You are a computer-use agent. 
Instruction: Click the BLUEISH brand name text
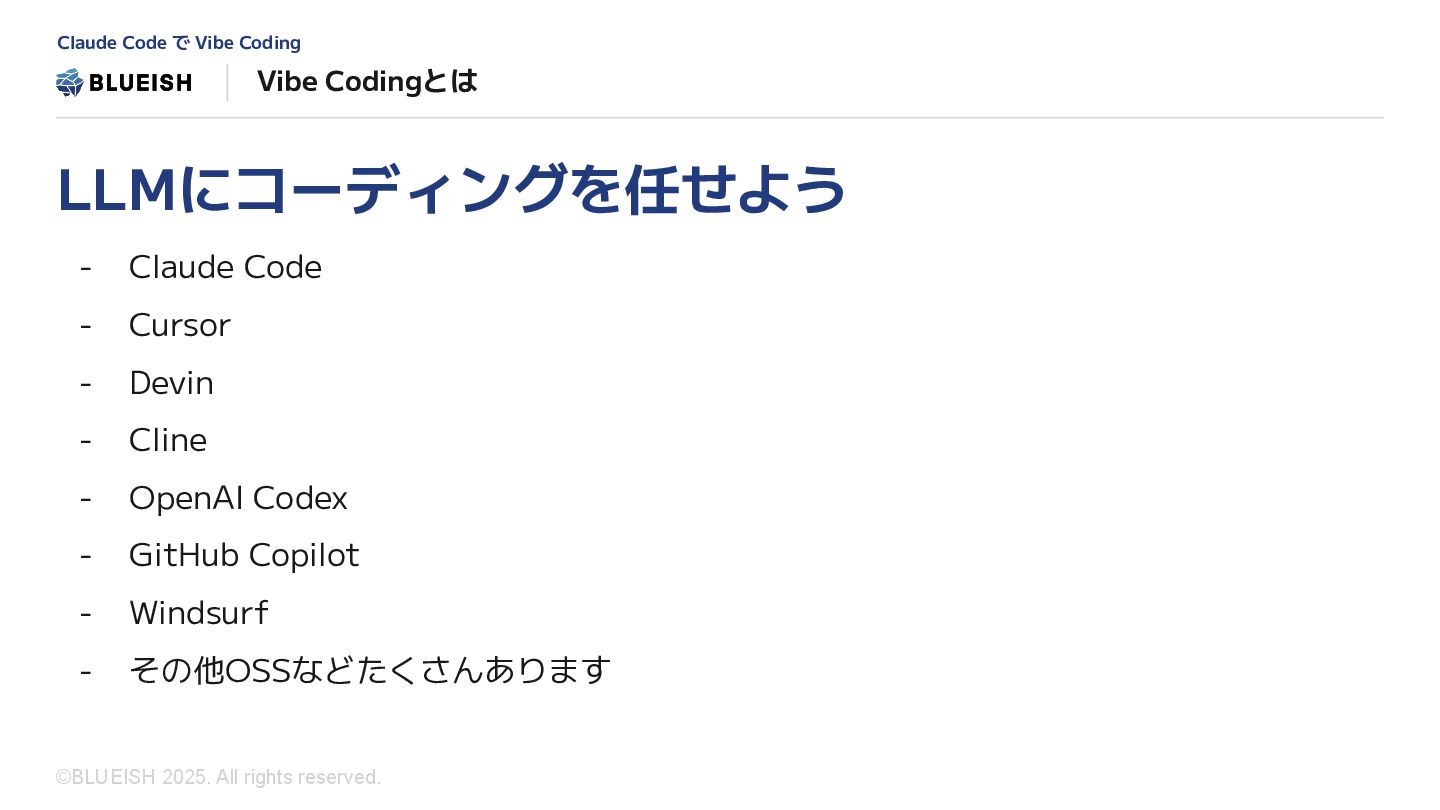(x=140, y=83)
